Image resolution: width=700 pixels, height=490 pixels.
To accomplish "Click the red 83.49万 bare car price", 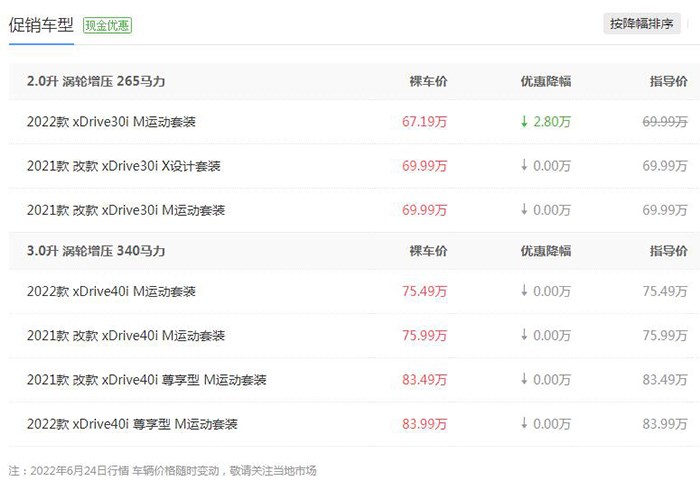I will [424, 379].
